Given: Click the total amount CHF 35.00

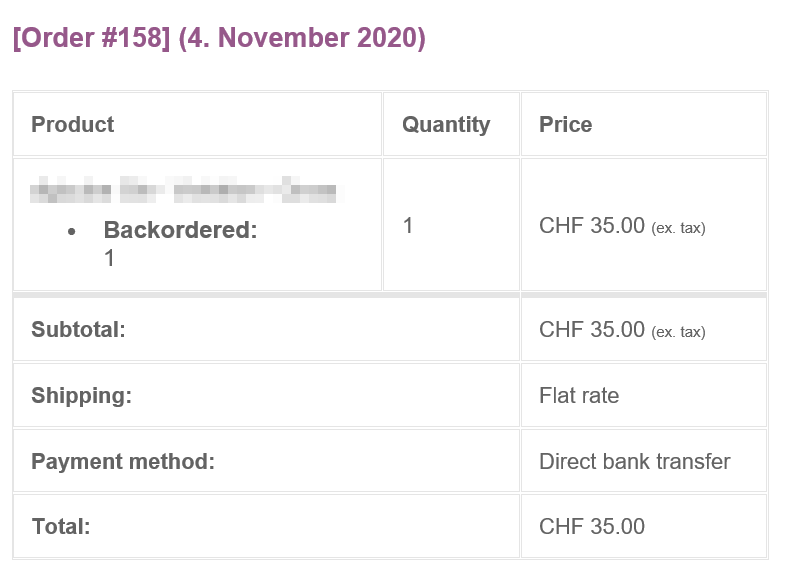Looking at the screenshot, I should tap(592, 526).
